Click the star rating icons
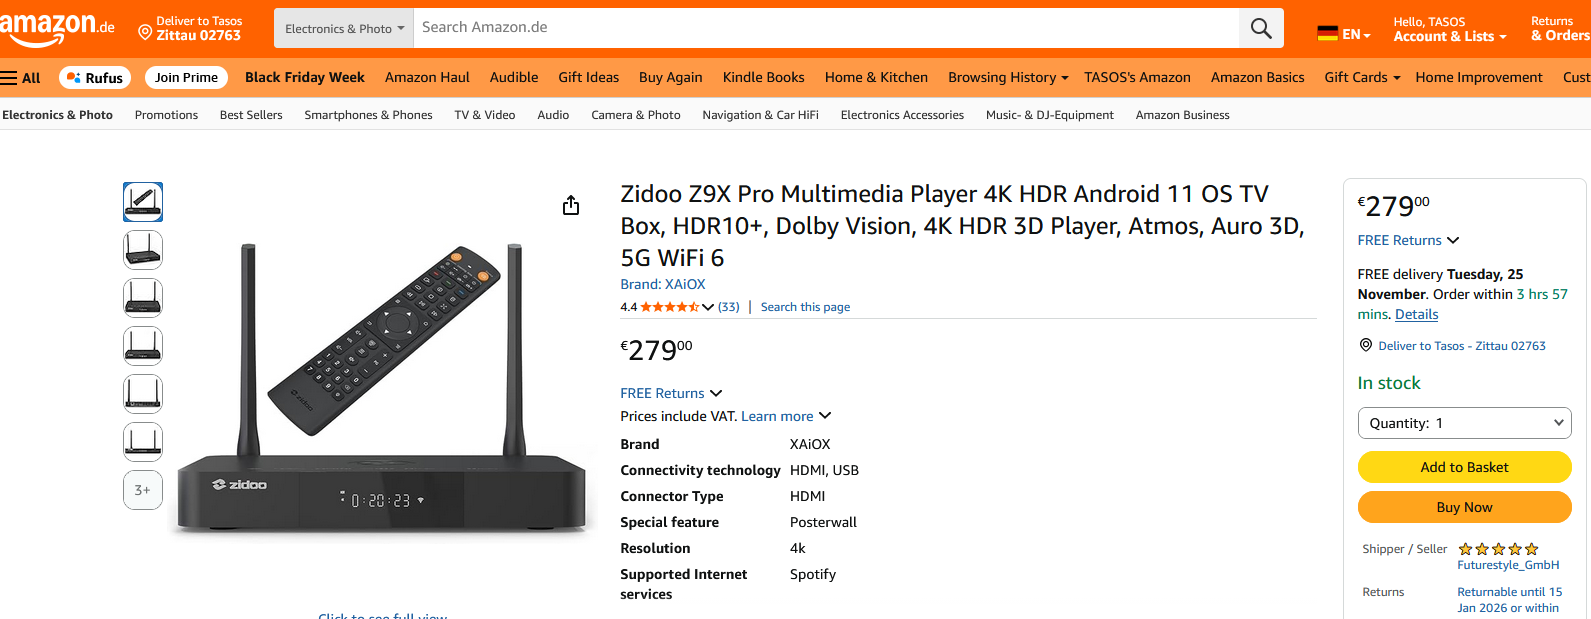Viewport: 1591px width, 619px height. point(669,307)
